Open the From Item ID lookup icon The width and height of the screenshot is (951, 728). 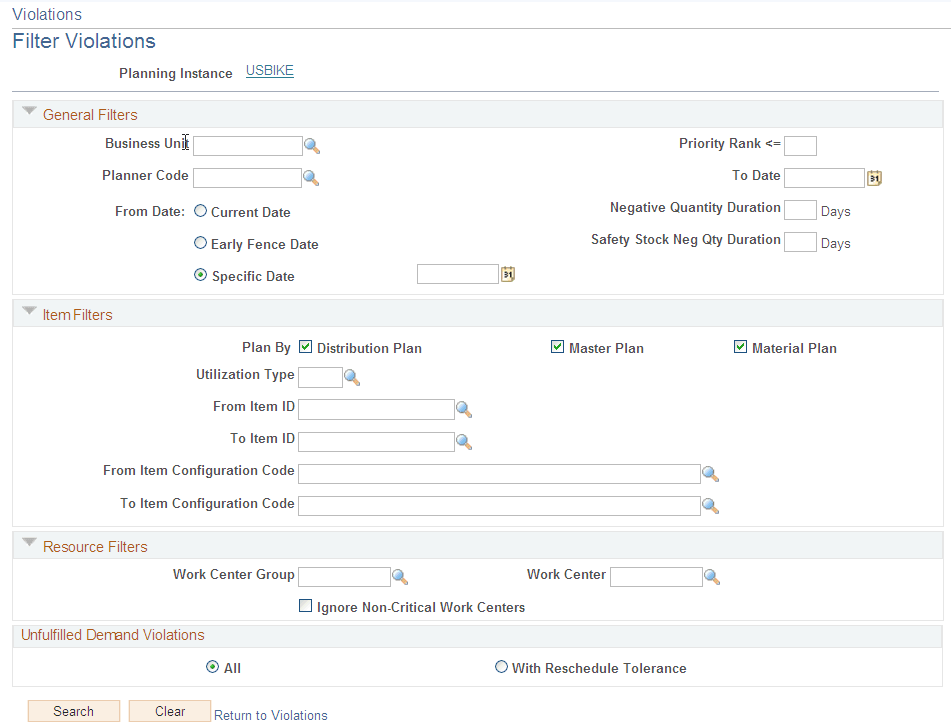(x=463, y=409)
